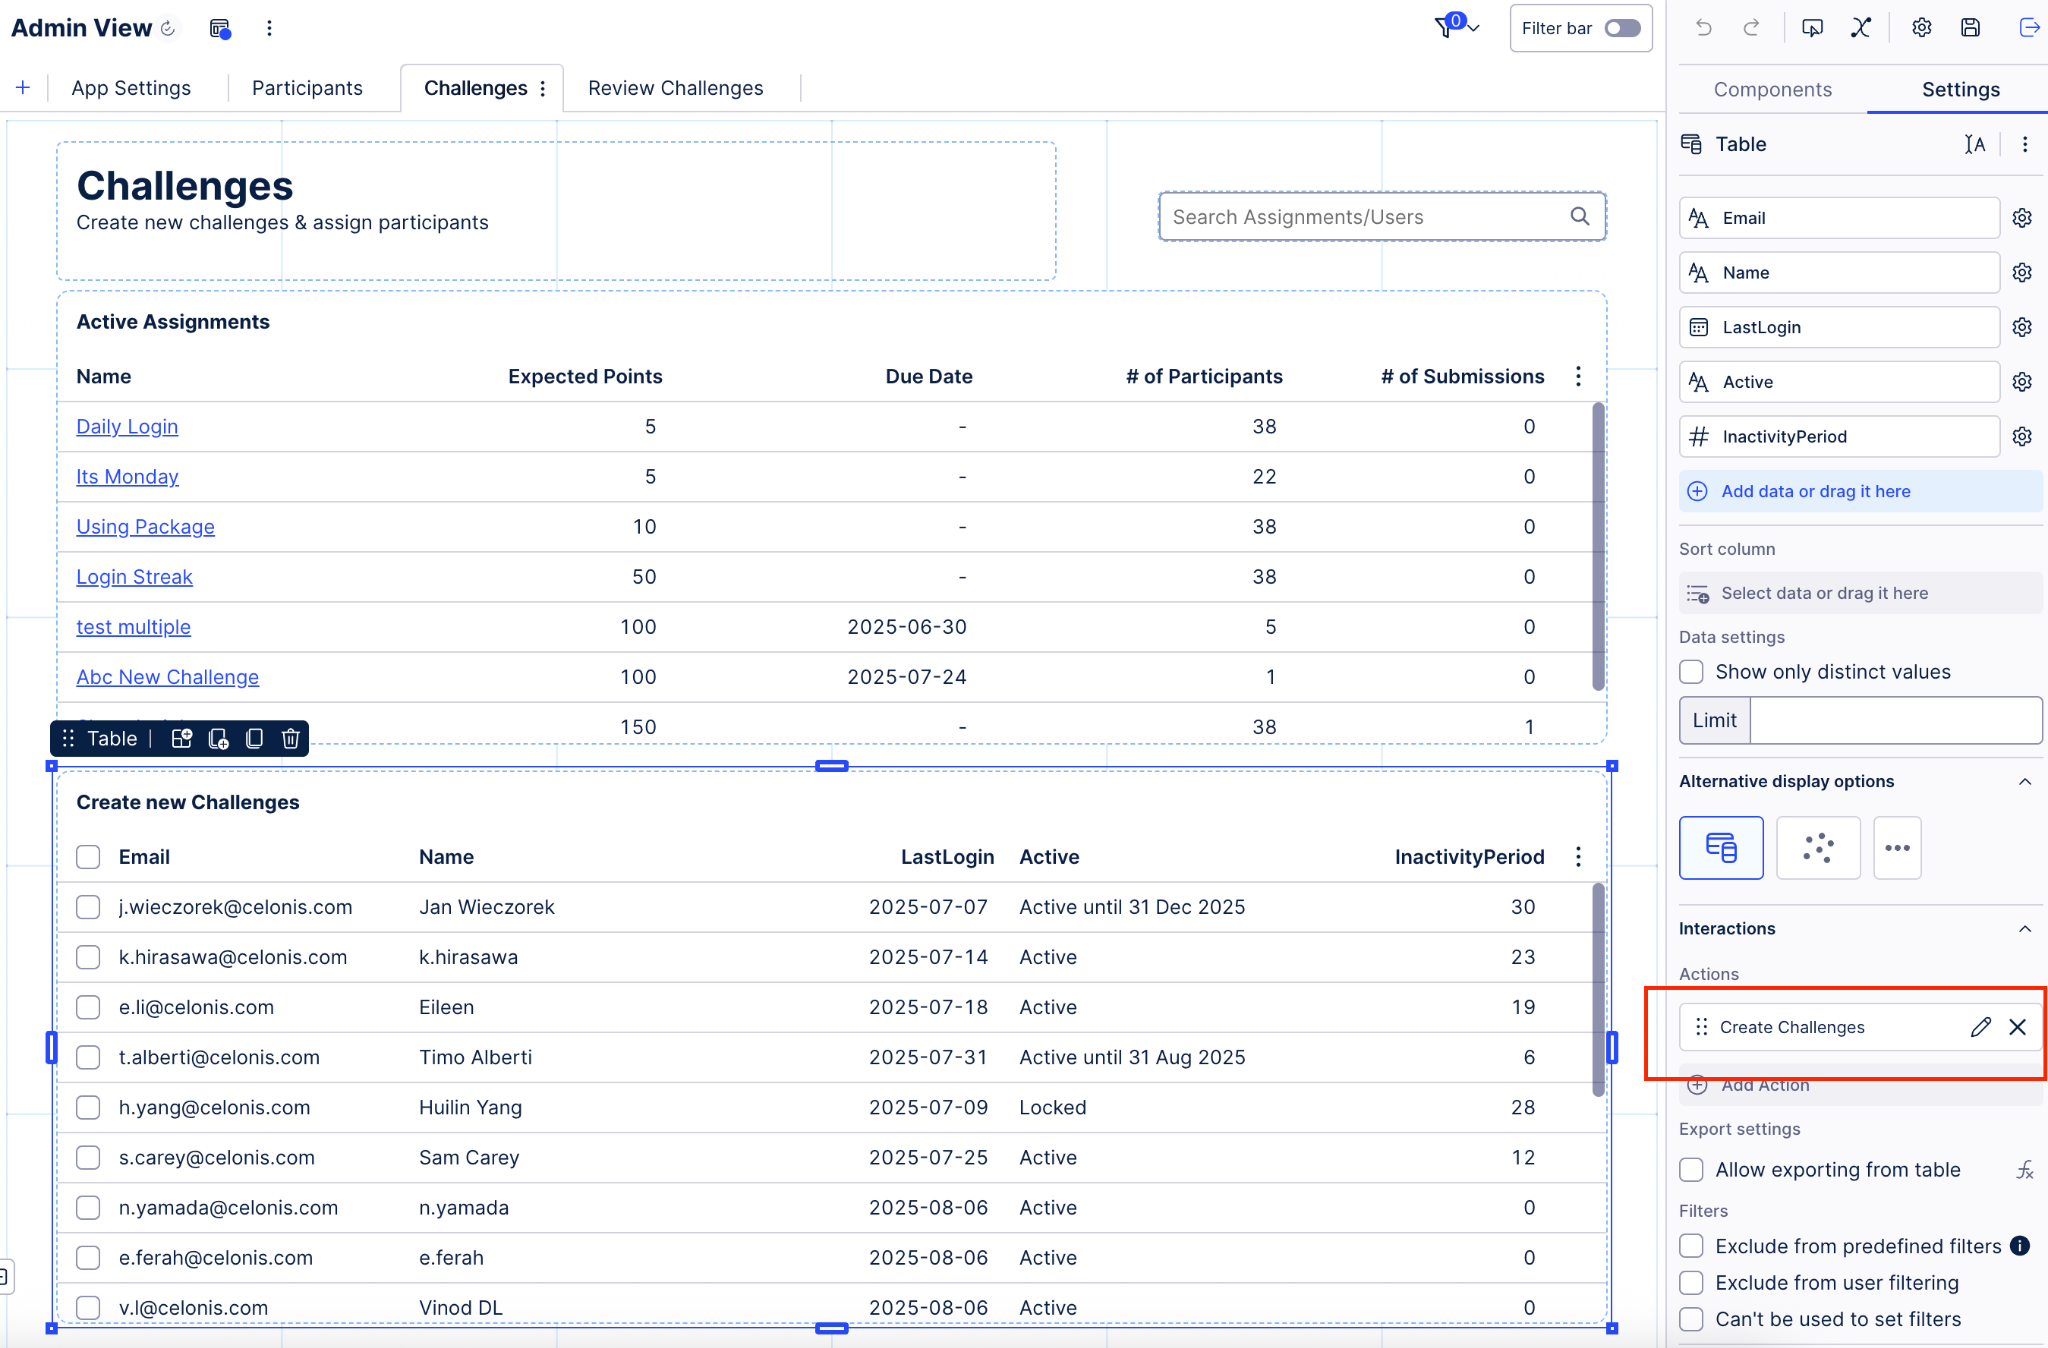The width and height of the screenshot is (2048, 1348).
Task: Open Name column settings gear
Action: click(2022, 273)
